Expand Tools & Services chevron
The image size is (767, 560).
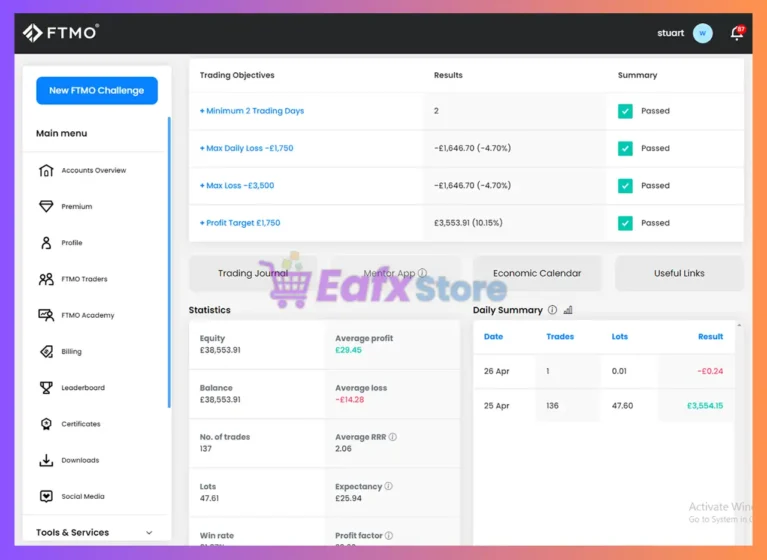(149, 533)
